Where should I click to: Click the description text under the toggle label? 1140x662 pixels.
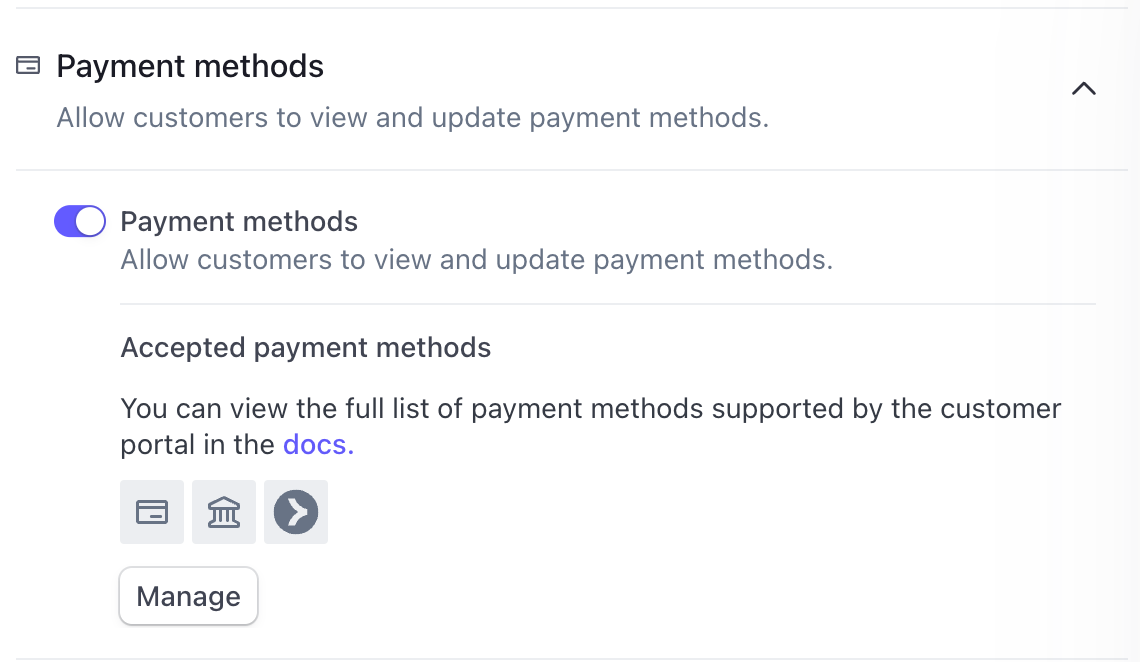(x=476, y=260)
